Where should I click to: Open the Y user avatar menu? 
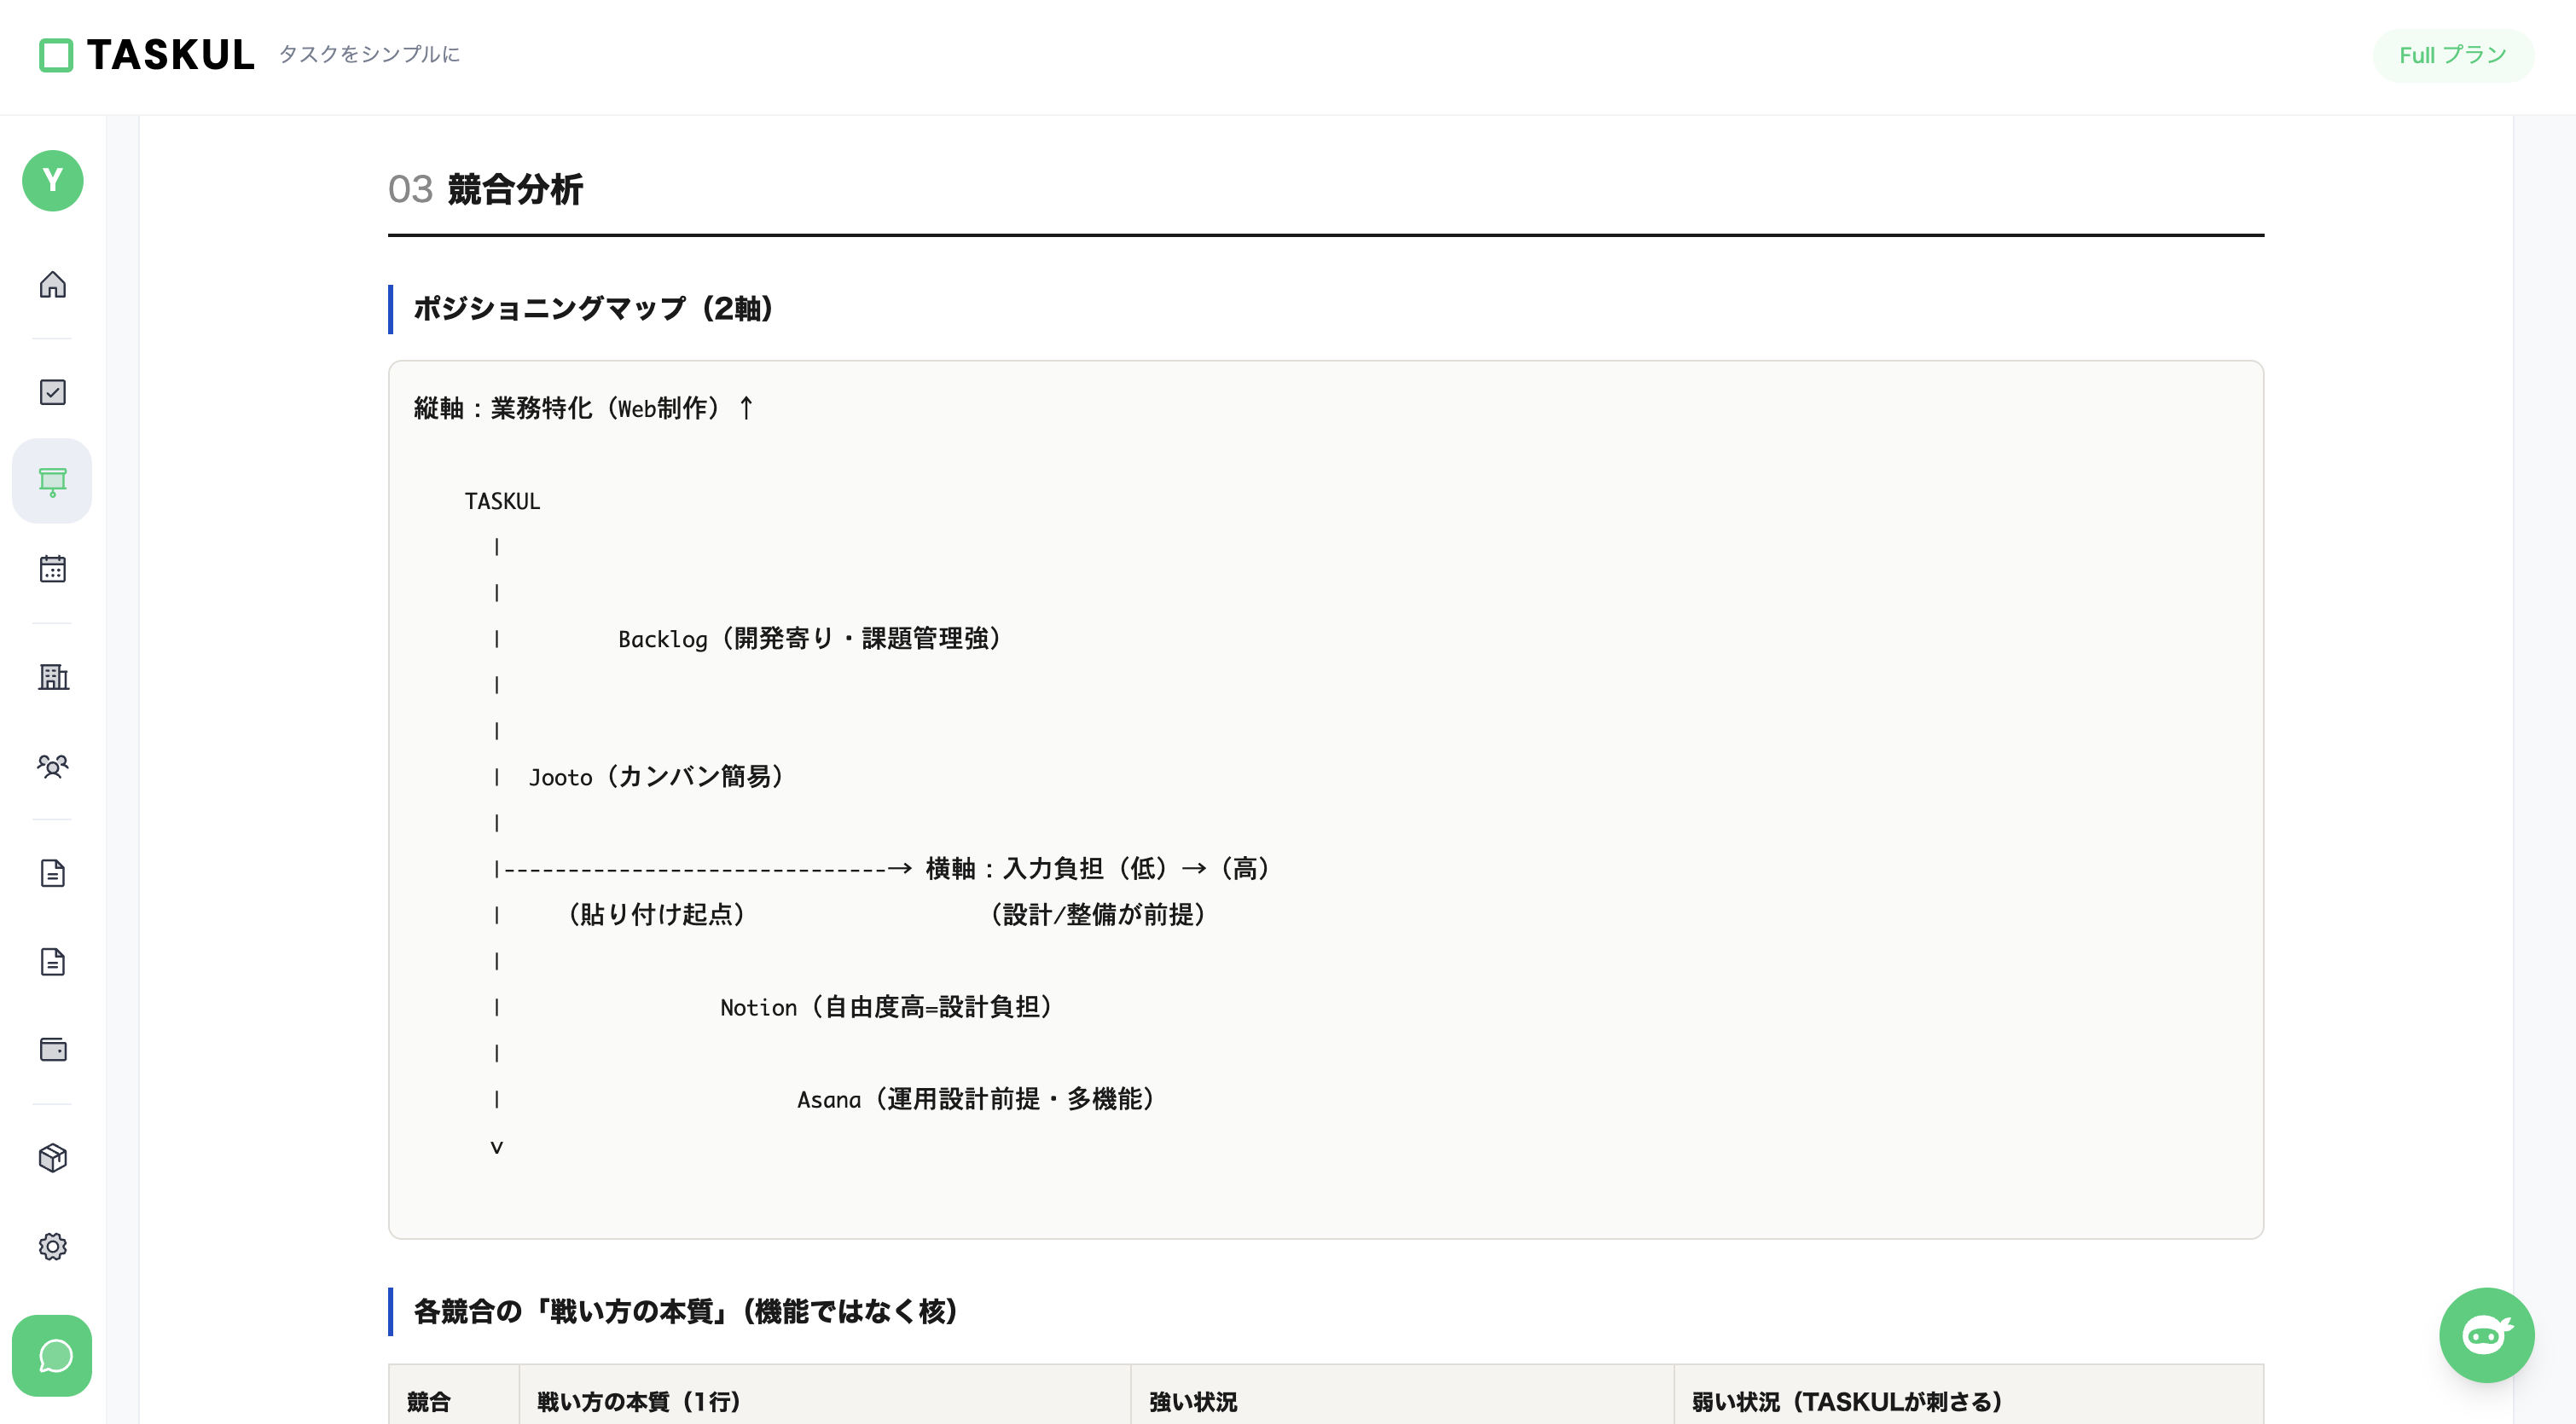pos(52,181)
